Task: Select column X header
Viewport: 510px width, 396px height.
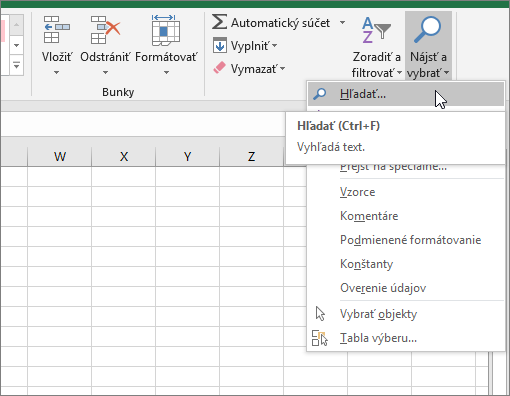Action: point(124,156)
